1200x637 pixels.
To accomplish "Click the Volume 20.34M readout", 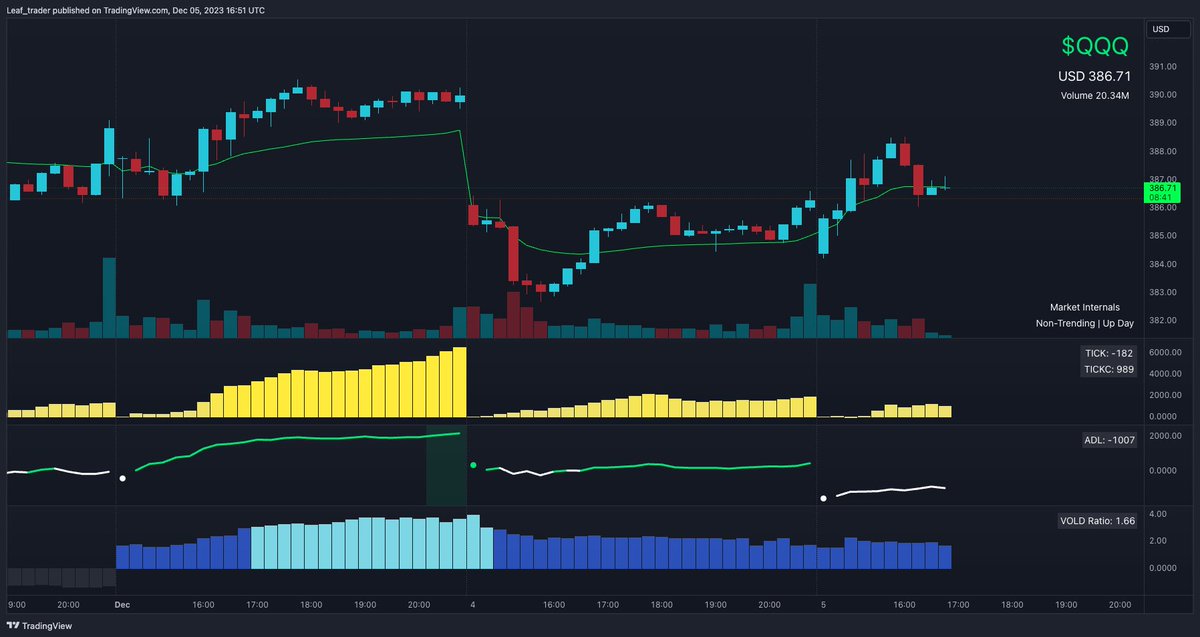I will 1096,95.
